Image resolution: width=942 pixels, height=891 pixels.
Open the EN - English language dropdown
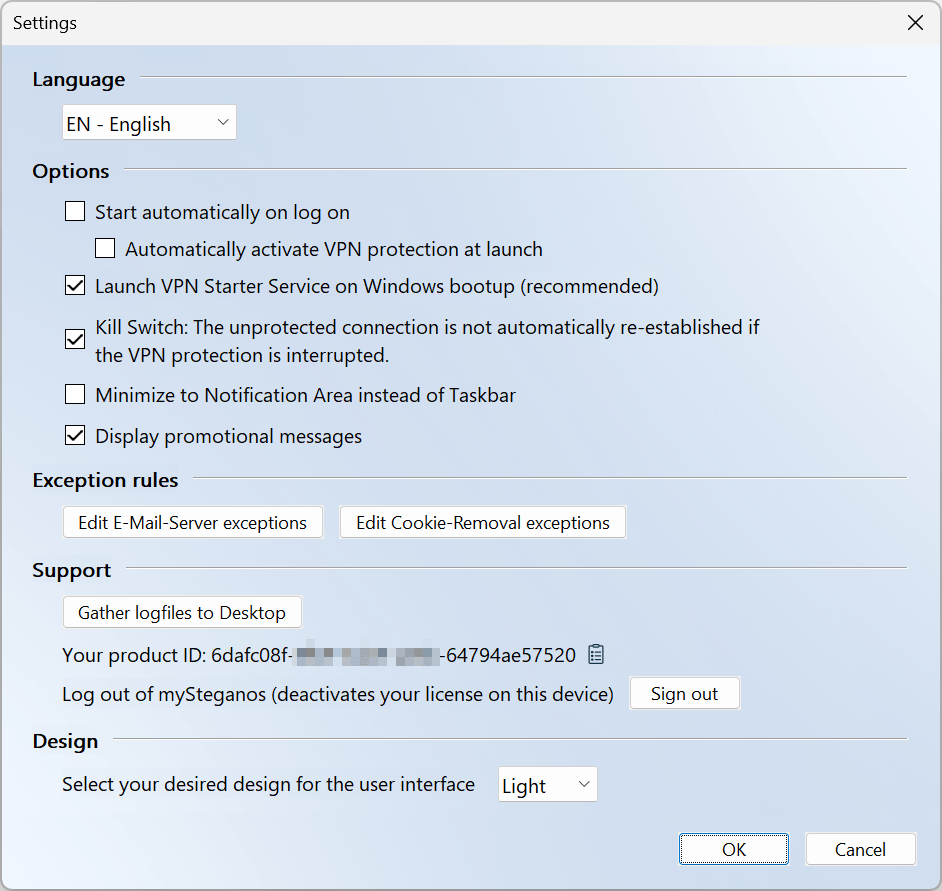point(148,122)
